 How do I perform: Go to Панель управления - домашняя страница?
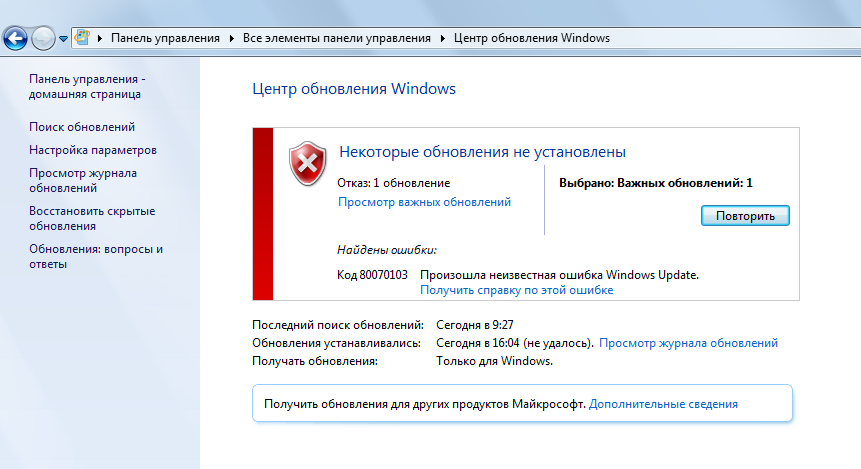point(87,86)
